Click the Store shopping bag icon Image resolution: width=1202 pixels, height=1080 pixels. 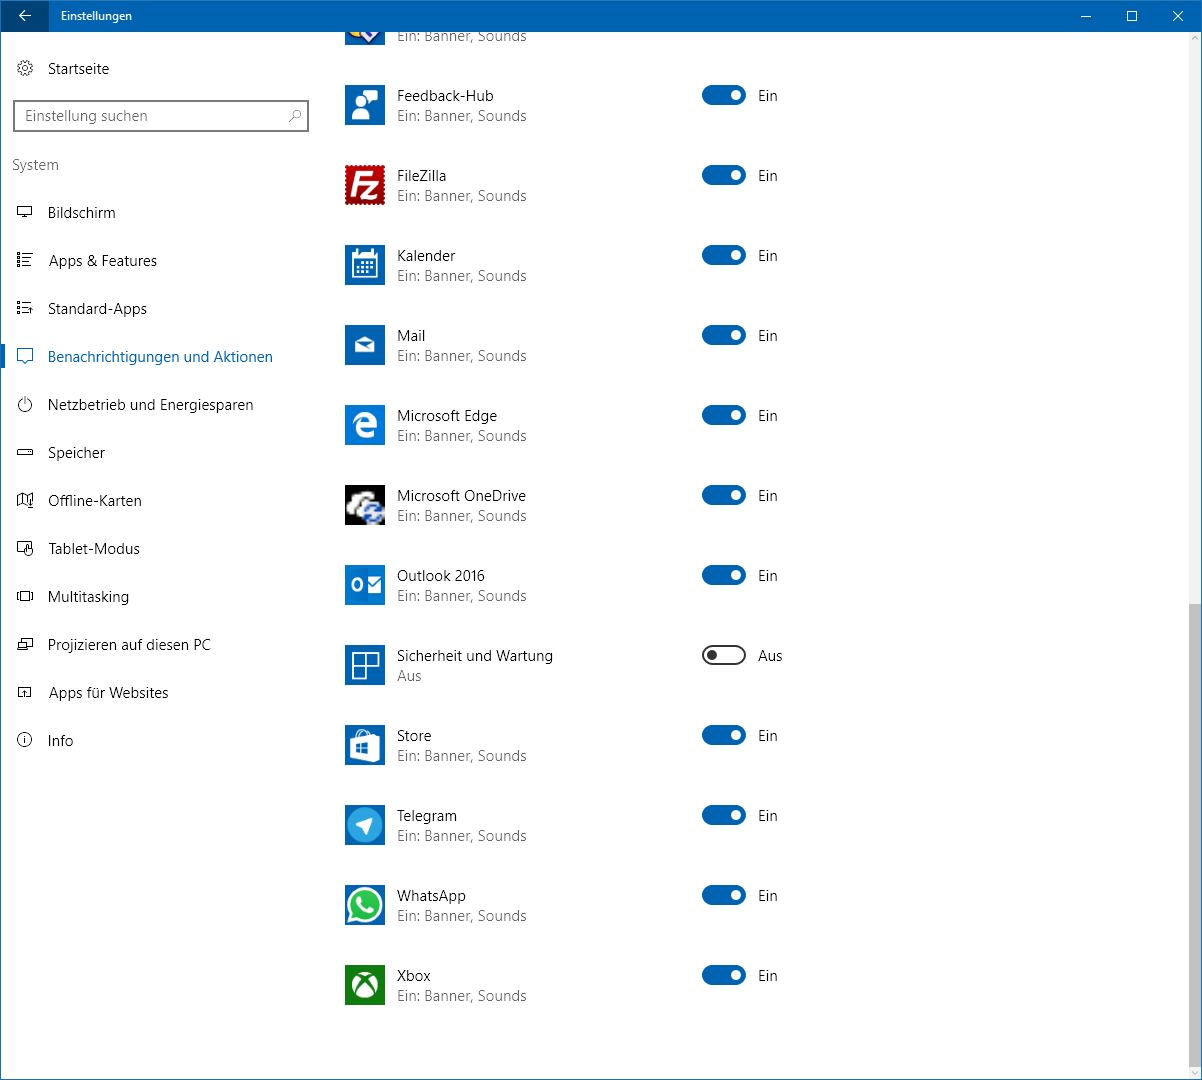(x=365, y=745)
